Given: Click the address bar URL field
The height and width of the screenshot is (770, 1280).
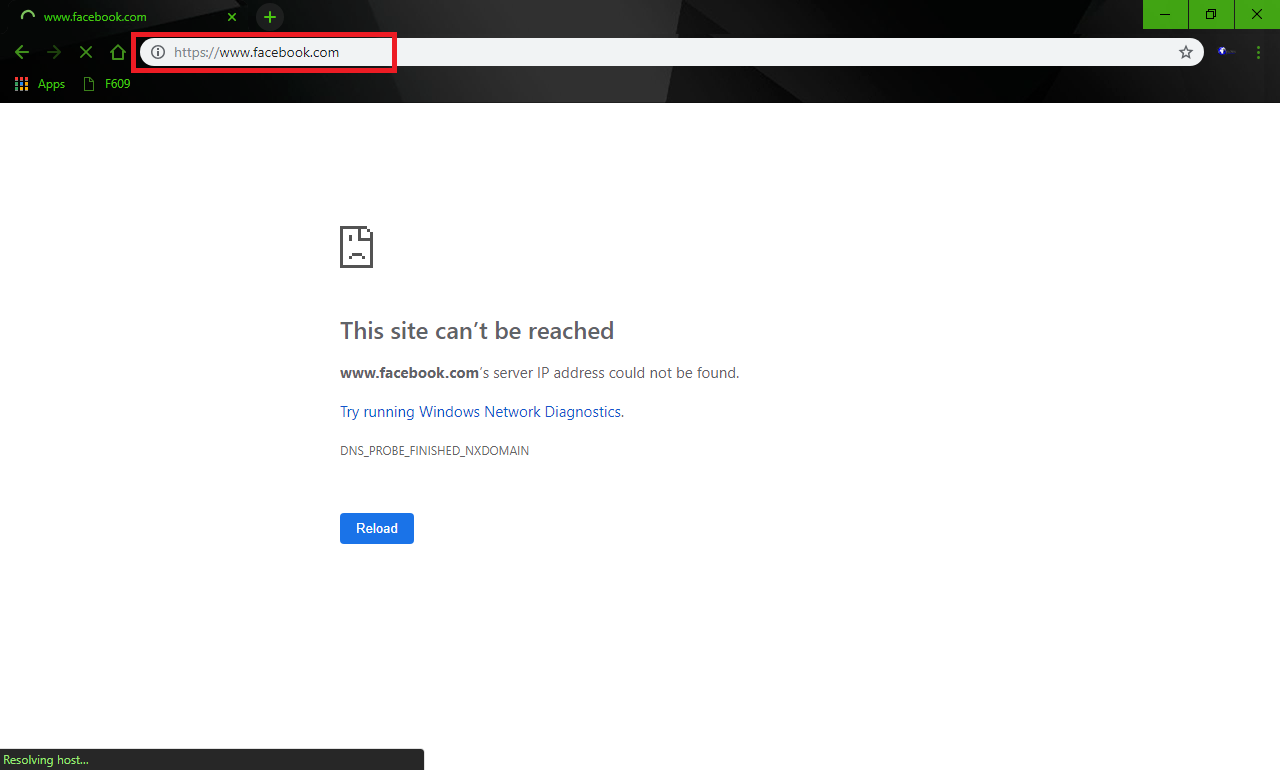Looking at the screenshot, I should click(672, 52).
